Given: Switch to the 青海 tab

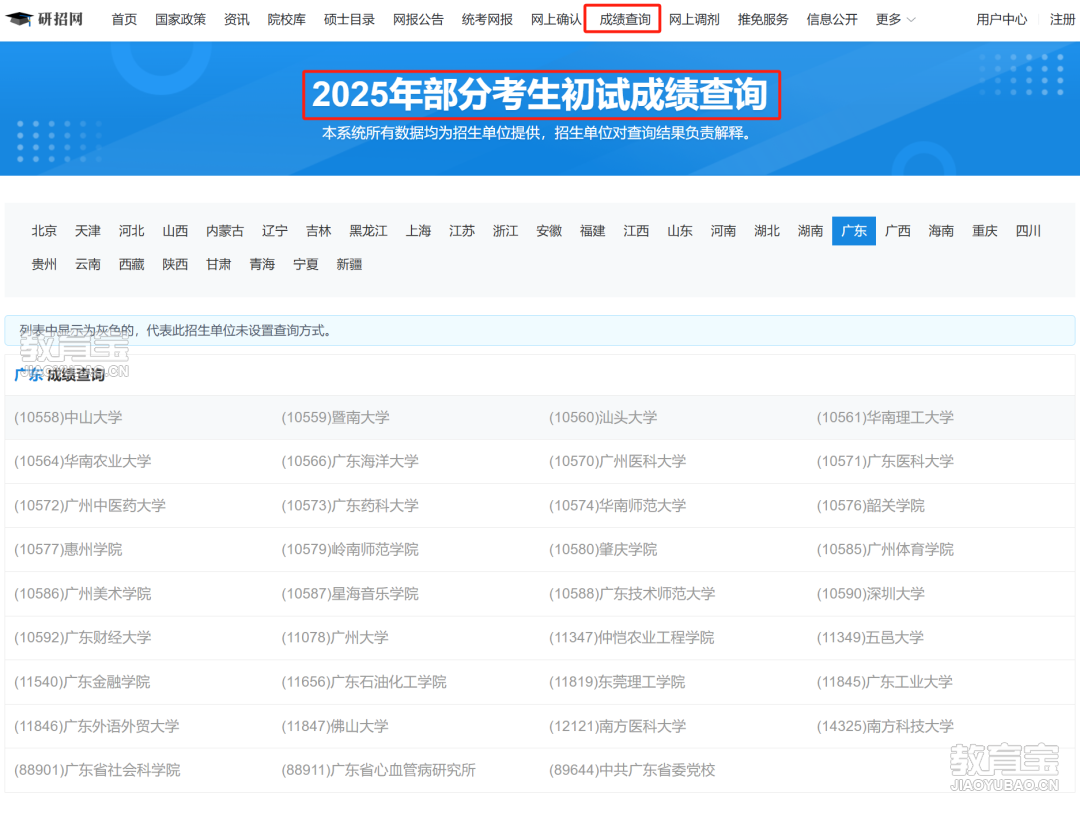Looking at the screenshot, I should tap(262, 264).
